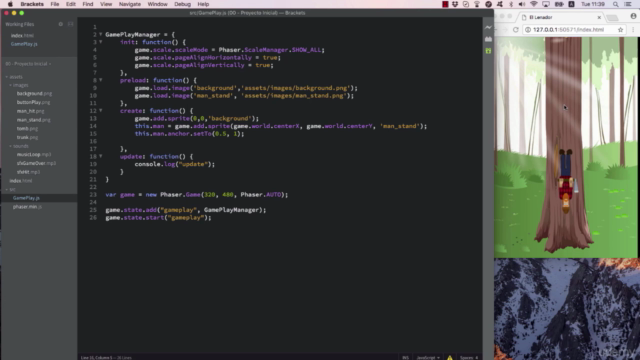Open the Find menu

click(x=88, y=4)
